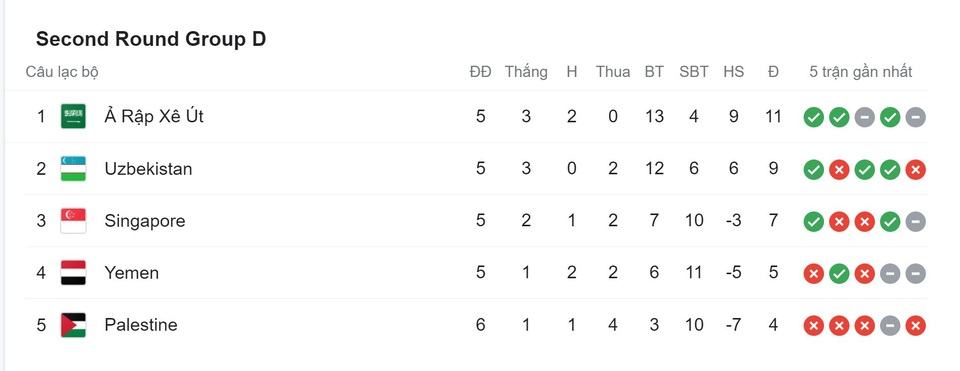Image resolution: width=960 pixels, height=371 pixels.
Task: Open the Singapore team page
Action: point(144,220)
